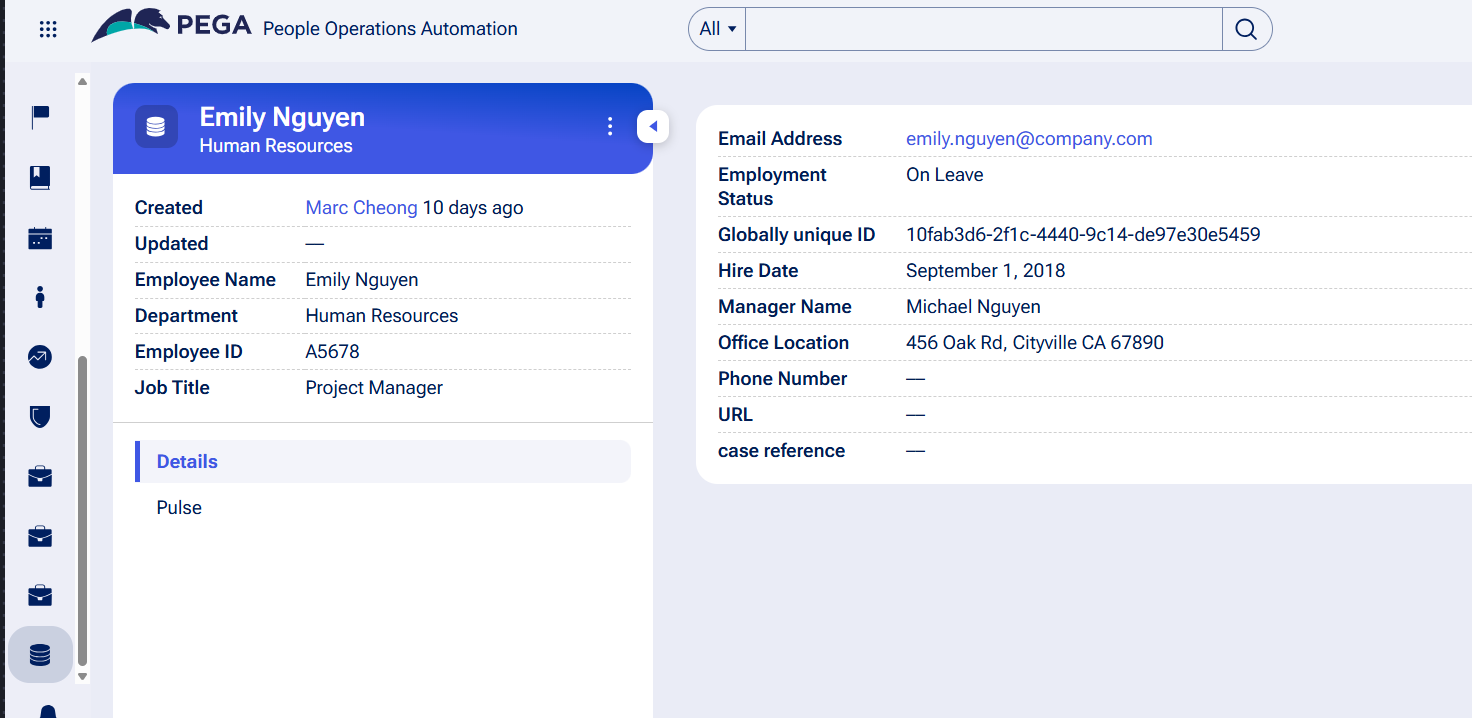Open the All search scope dropdown
The height and width of the screenshot is (718, 1472).
click(716, 29)
